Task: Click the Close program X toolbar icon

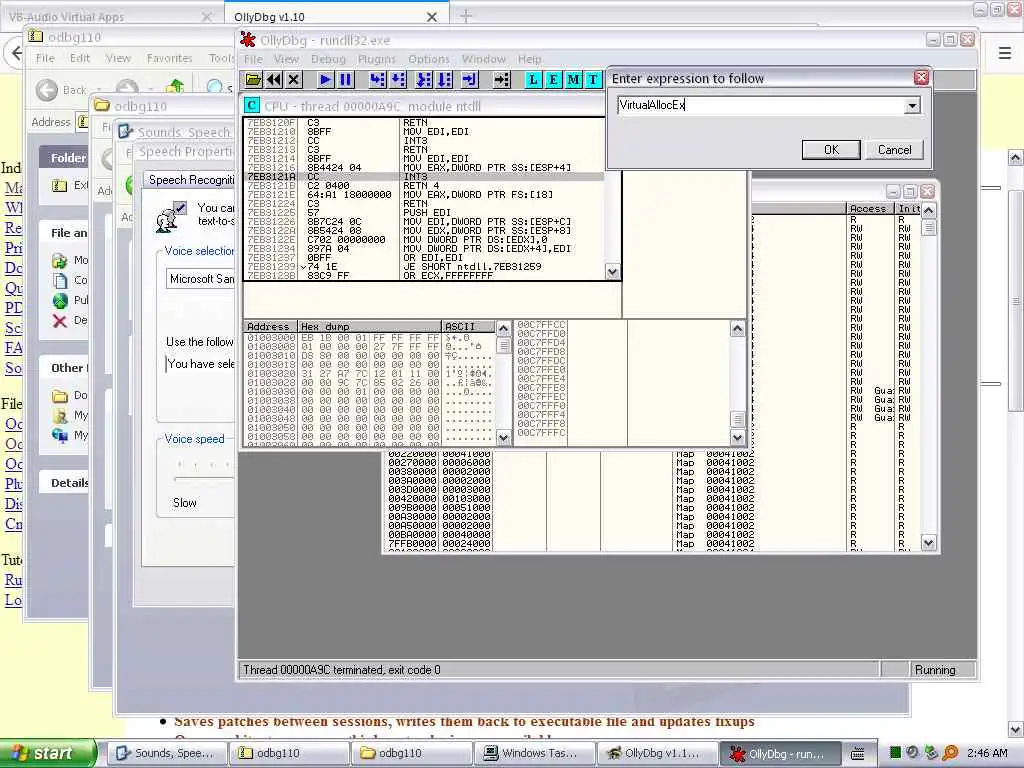Action: point(294,80)
